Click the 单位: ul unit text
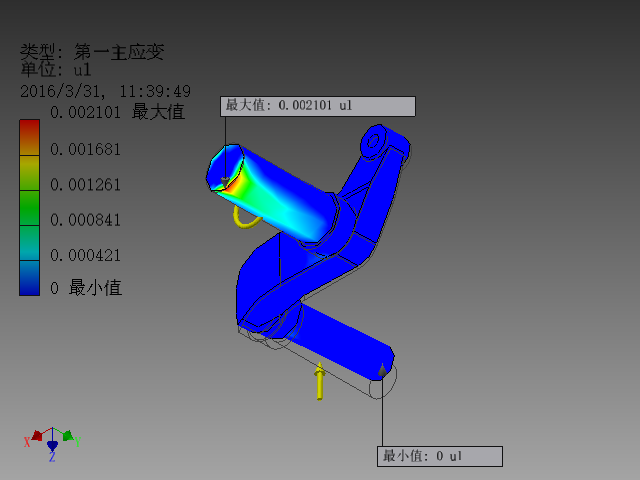640x480 pixels. [56, 69]
